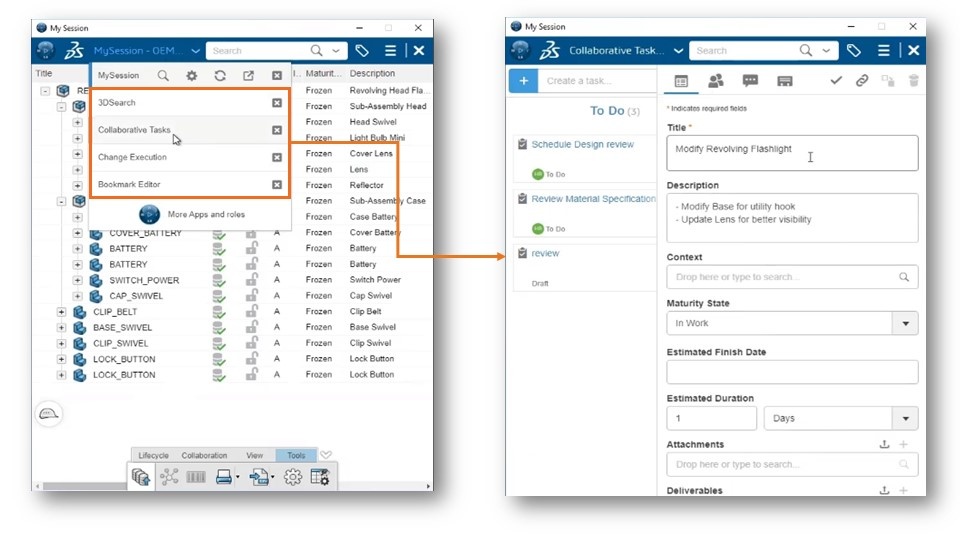Click the search icon in MySession dropdown panel
Image resolution: width=960 pixels, height=540 pixels.
point(163,75)
